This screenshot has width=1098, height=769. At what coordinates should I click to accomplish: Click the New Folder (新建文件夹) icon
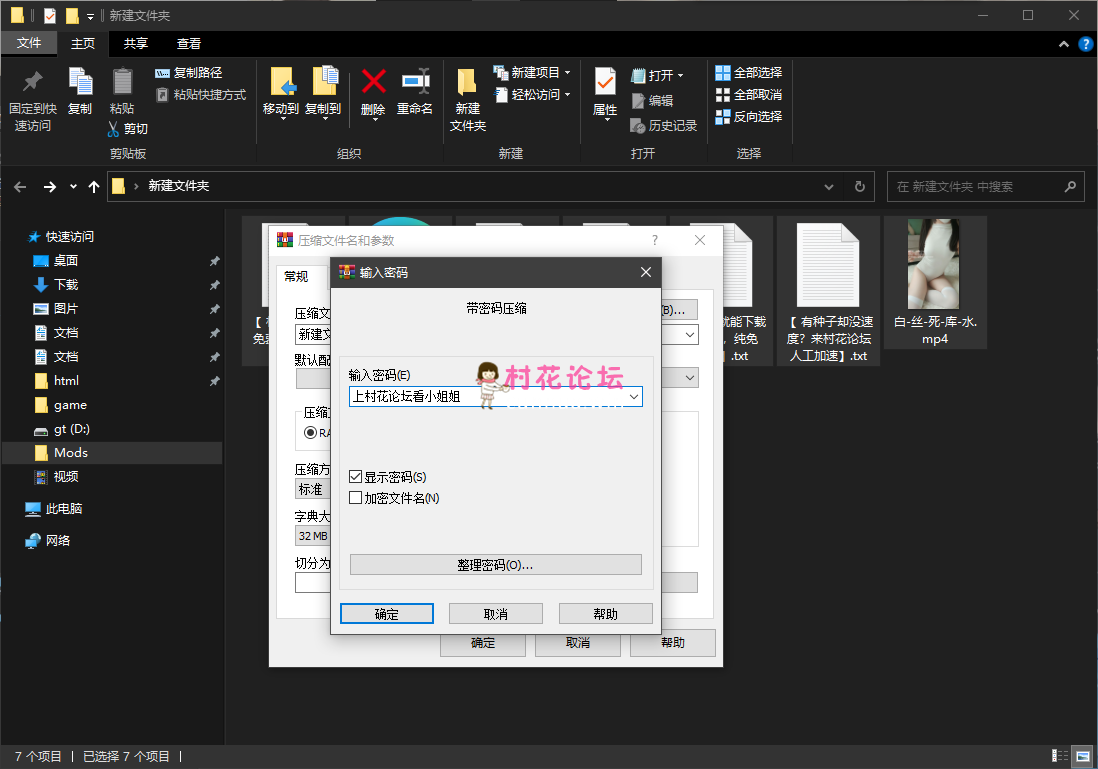[x=467, y=82]
